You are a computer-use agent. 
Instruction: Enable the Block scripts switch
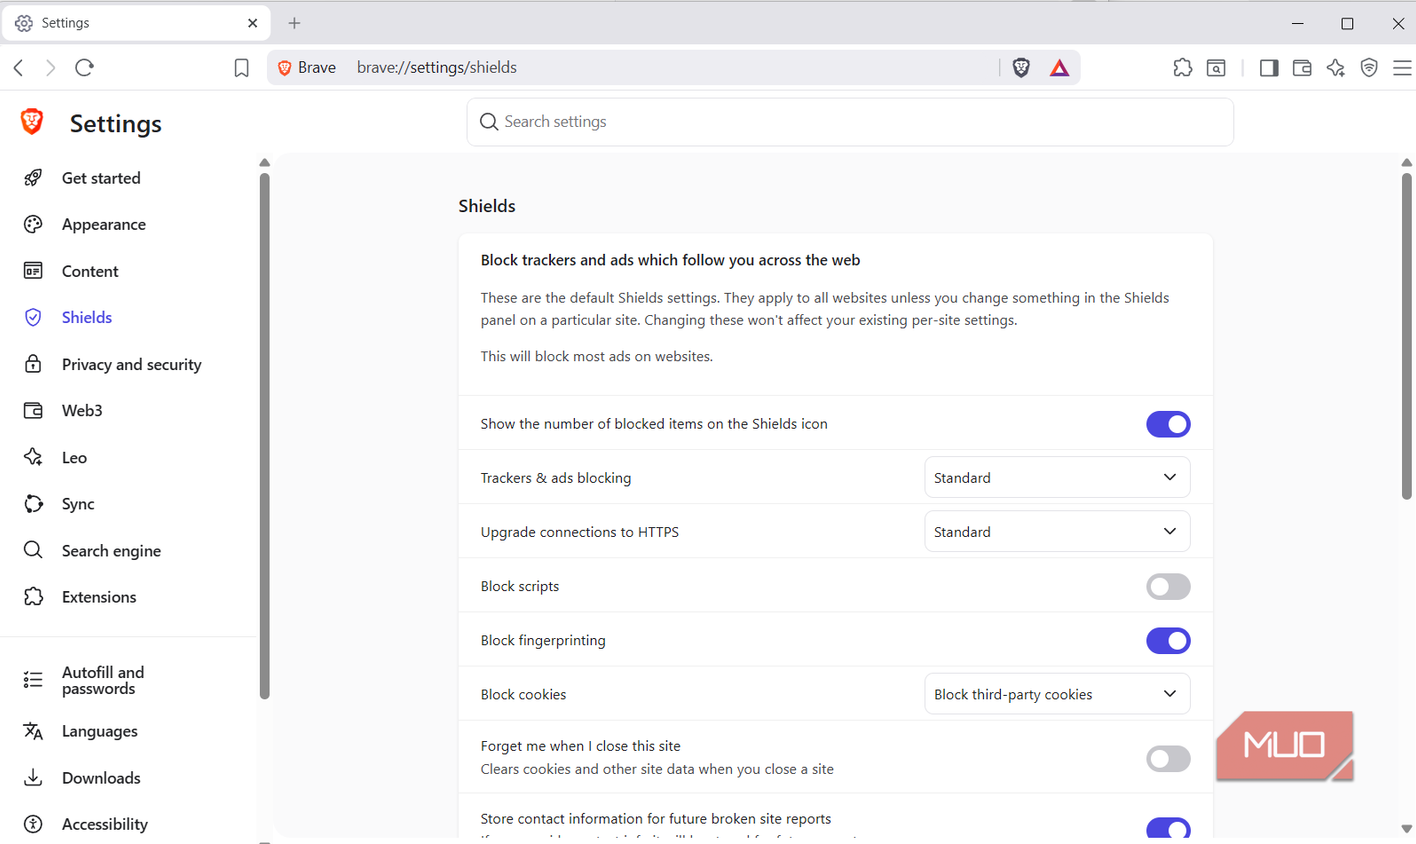tap(1168, 586)
